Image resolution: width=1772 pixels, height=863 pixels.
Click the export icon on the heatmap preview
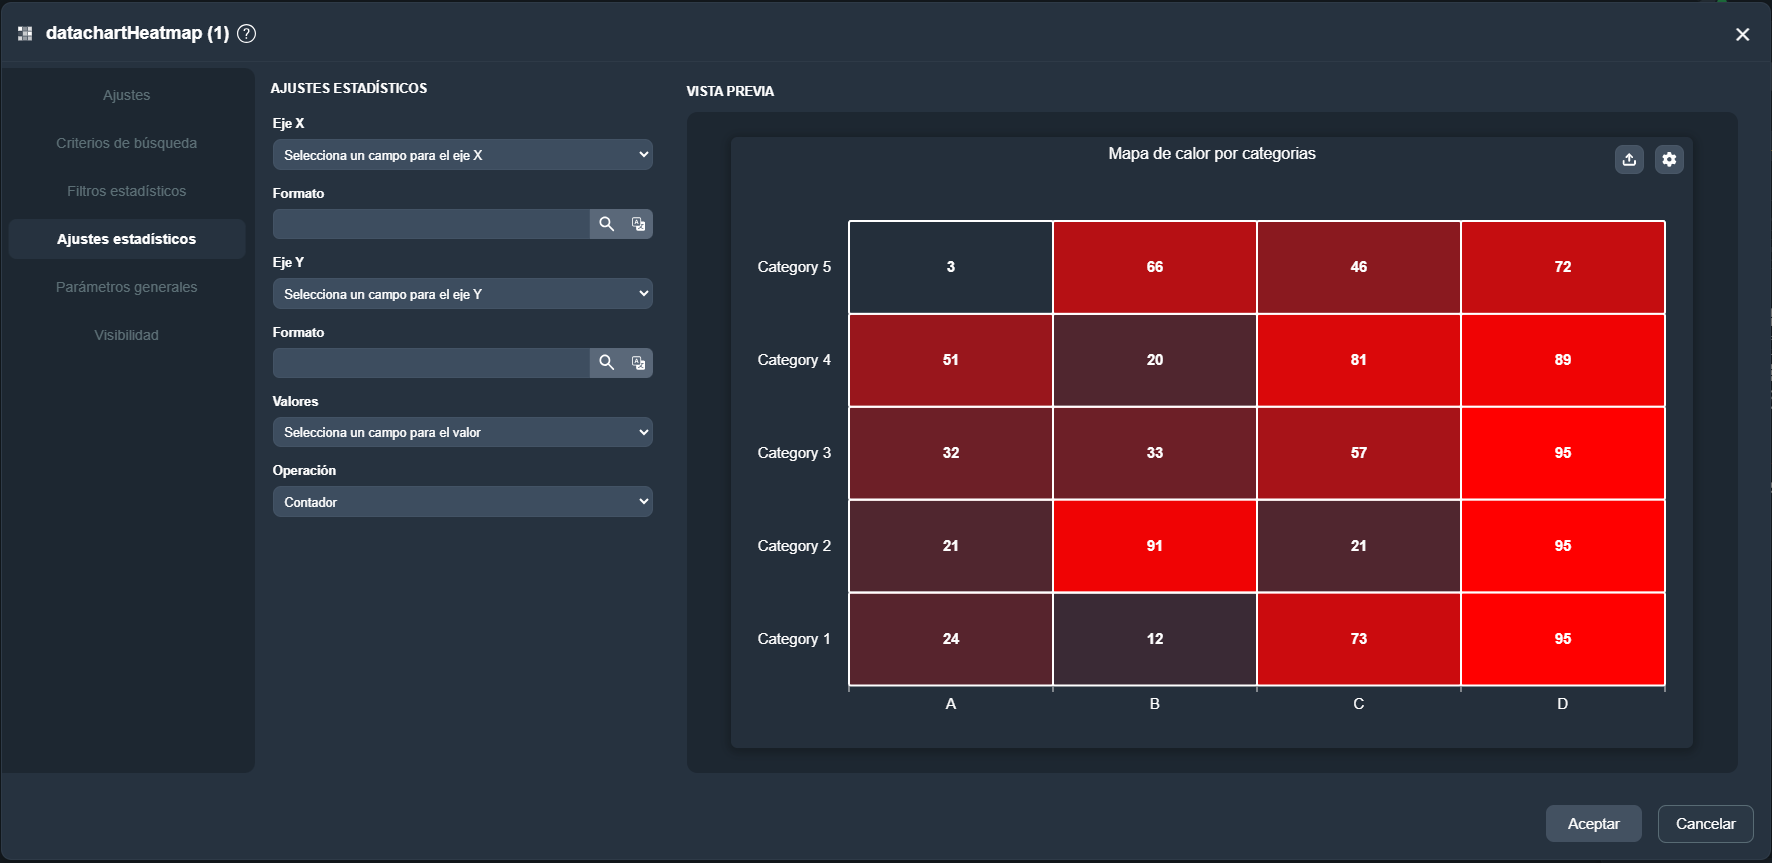(x=1629, y=160)
